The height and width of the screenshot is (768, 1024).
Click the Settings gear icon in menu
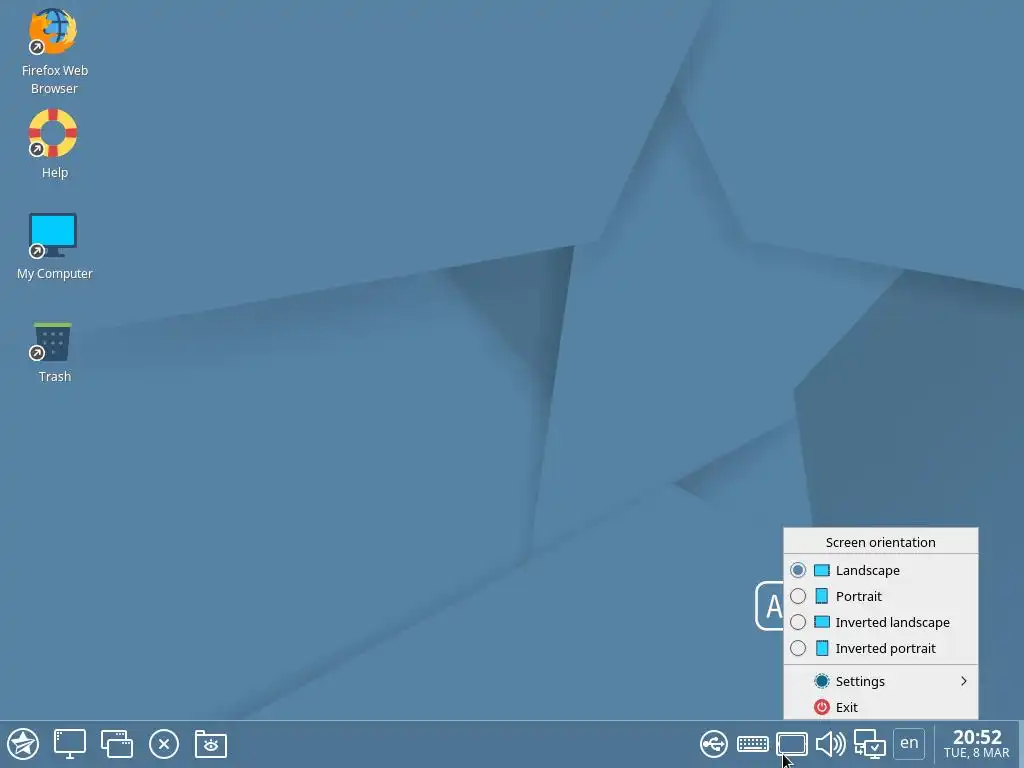tap(822, 681)
